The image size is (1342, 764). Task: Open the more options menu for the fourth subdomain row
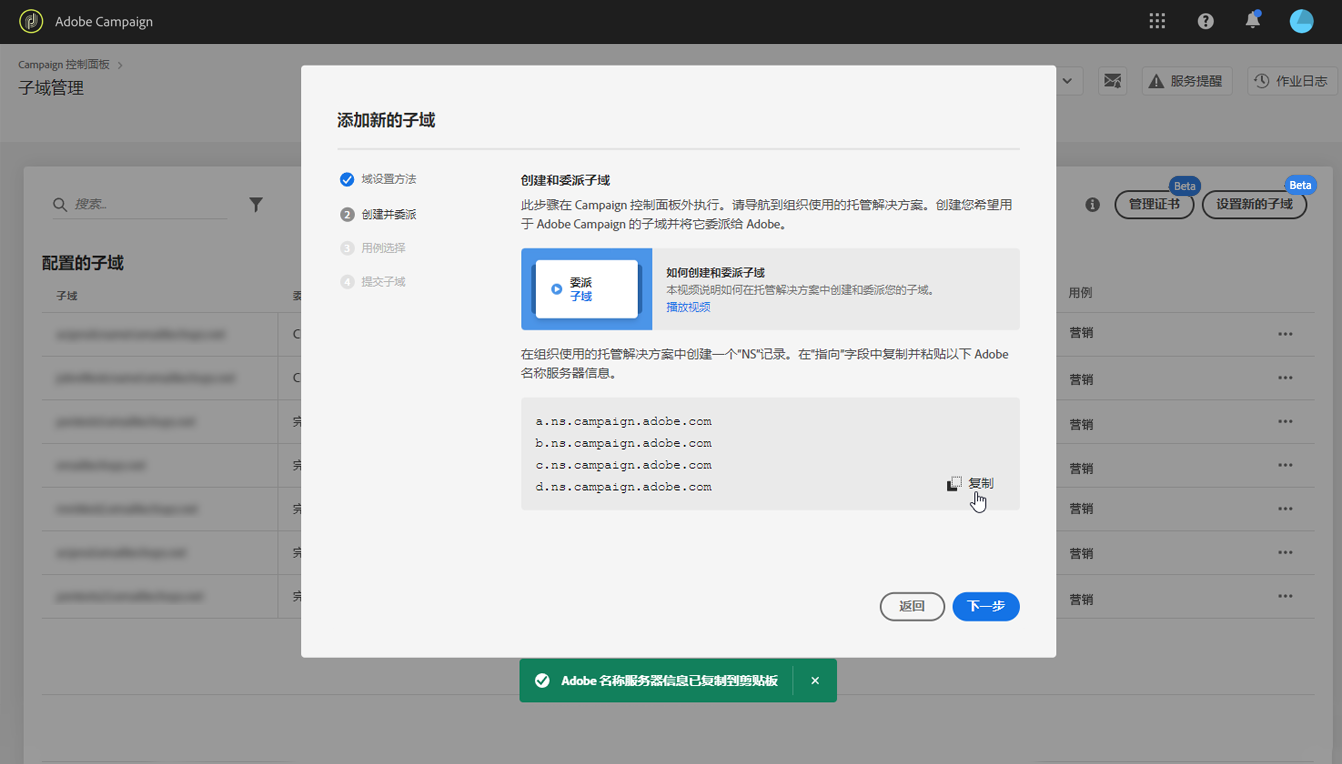click(1285, 465)
